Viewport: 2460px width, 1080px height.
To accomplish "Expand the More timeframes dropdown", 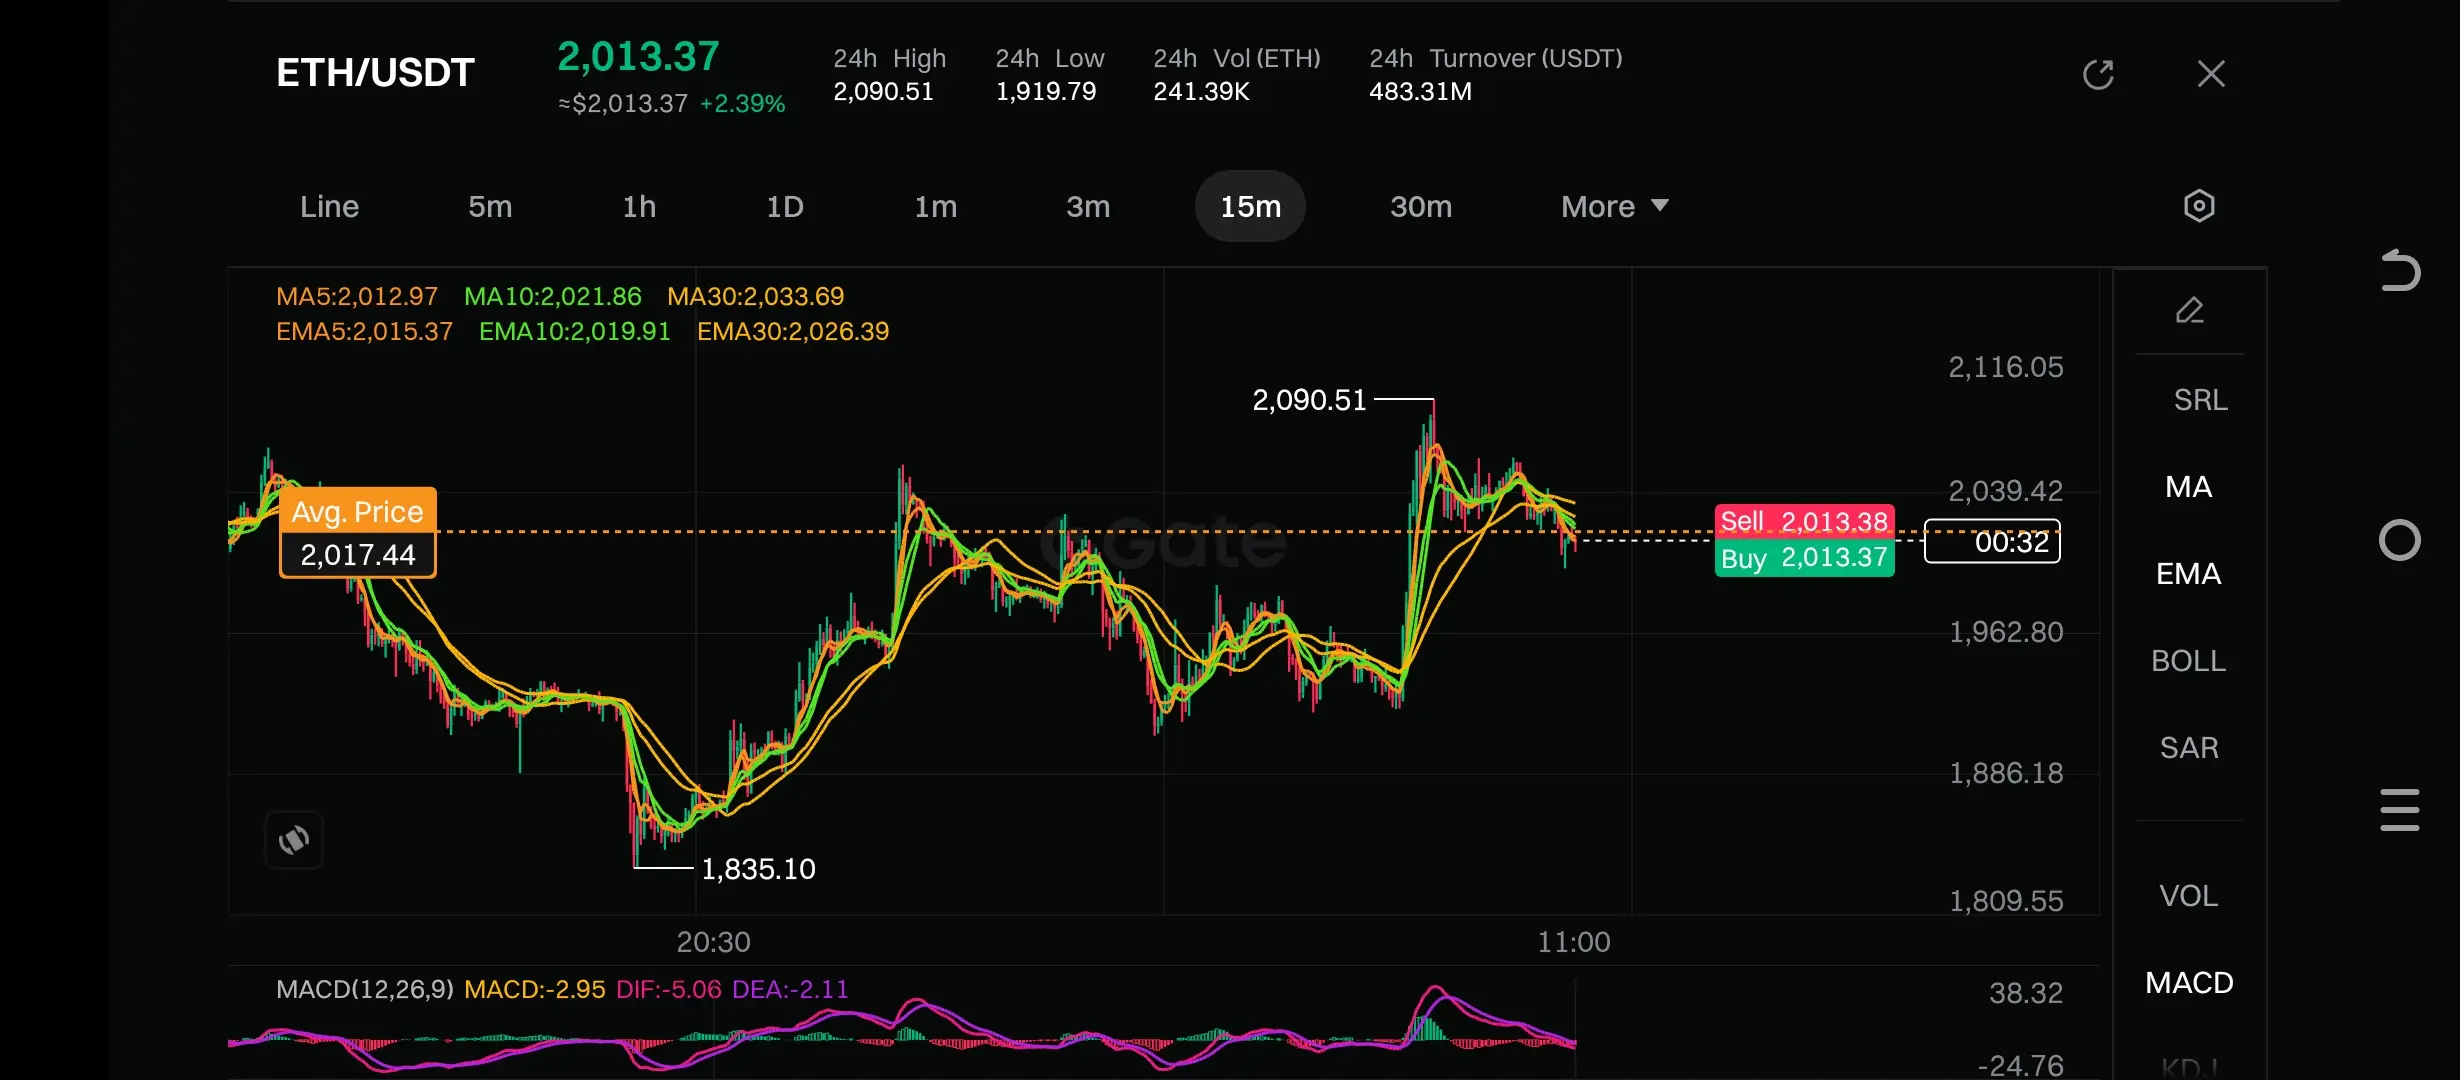I will click(x=1614, y=206).
